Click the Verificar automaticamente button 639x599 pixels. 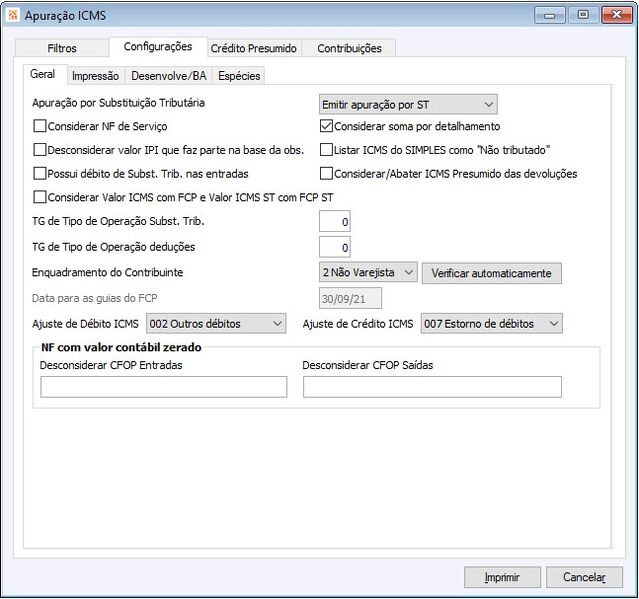pos(491,273)
